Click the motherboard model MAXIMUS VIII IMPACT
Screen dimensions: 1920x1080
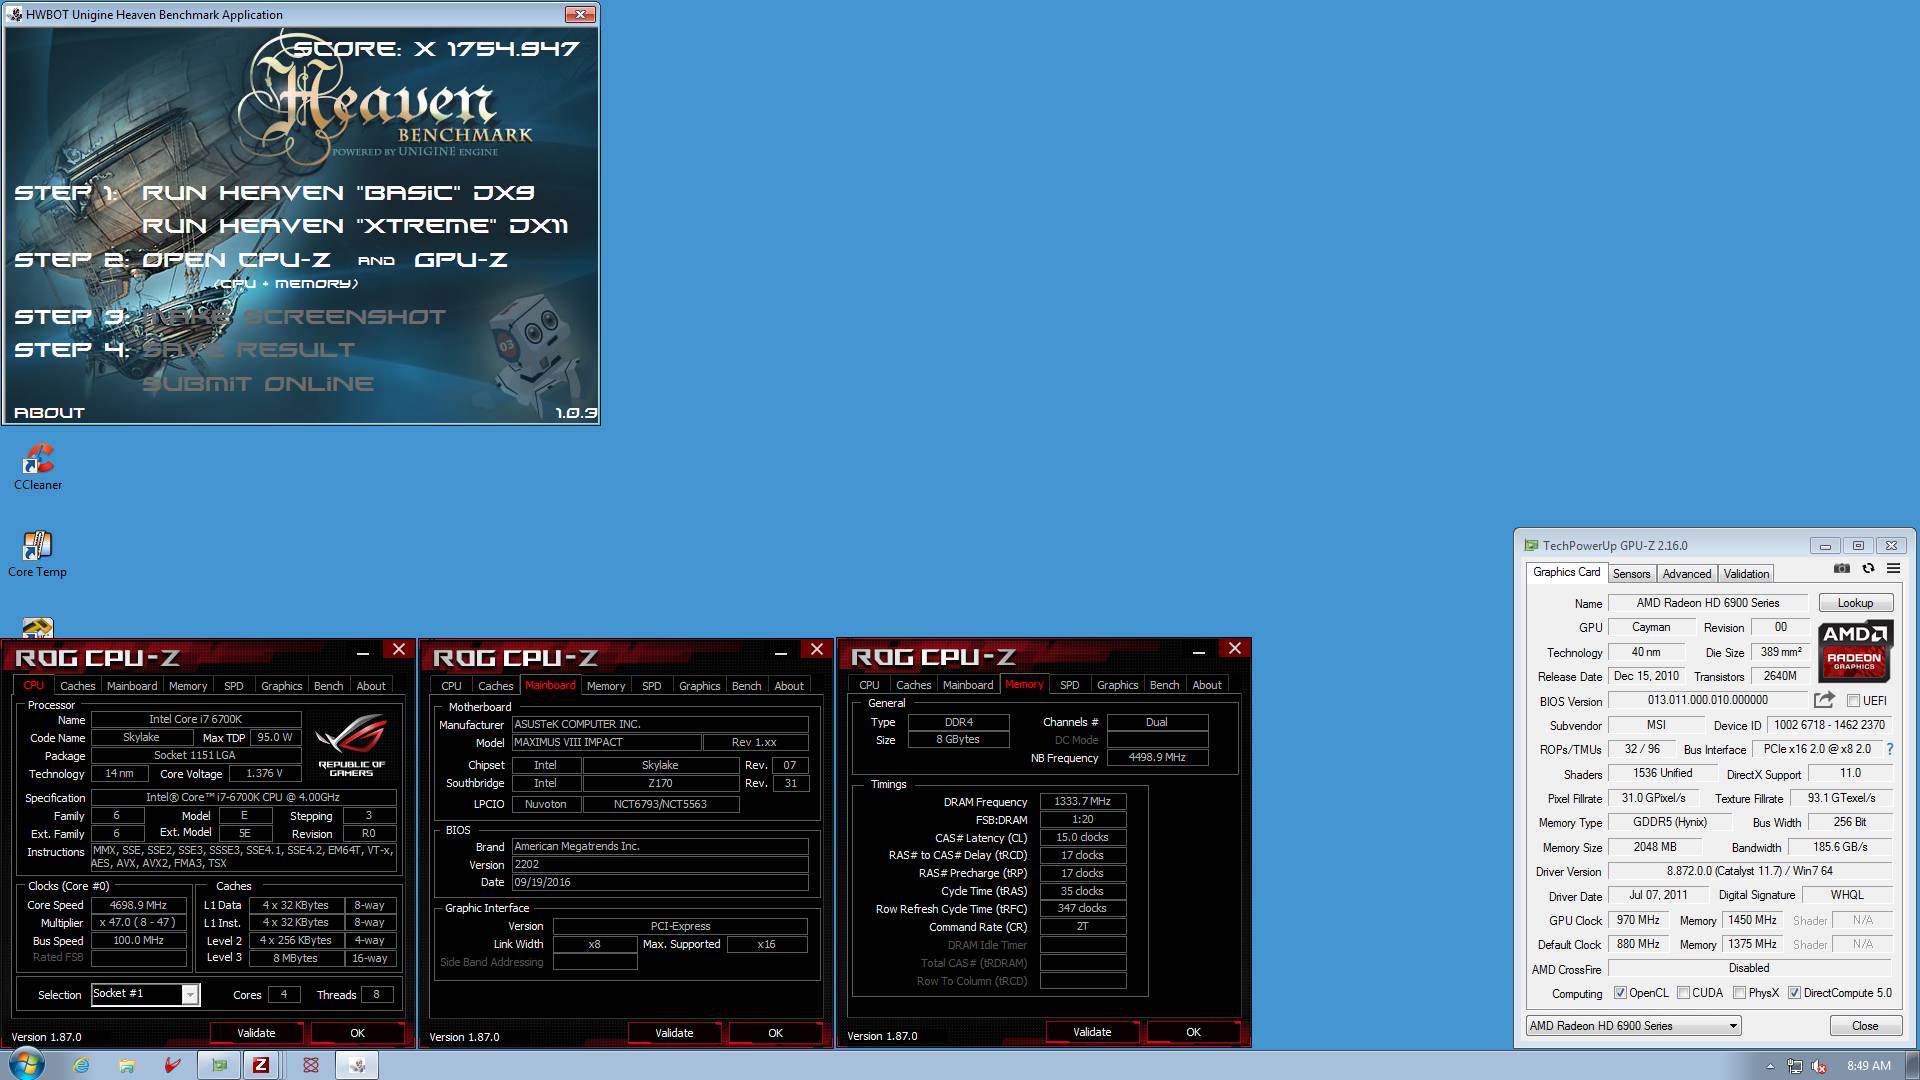[x=606, y=742]
